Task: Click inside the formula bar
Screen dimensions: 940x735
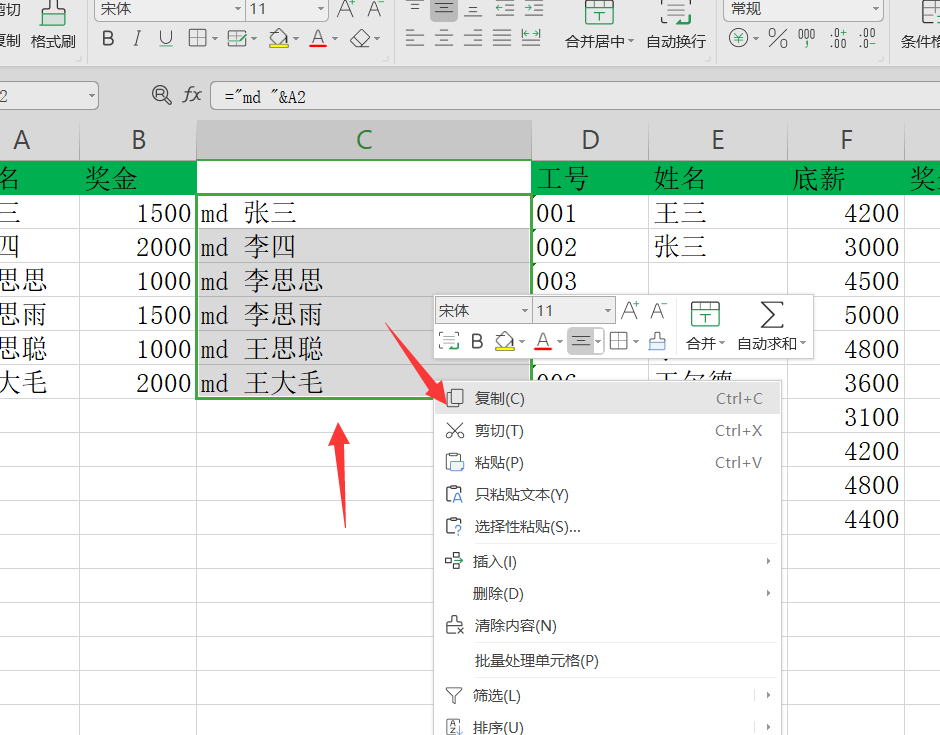Action: 400,95
